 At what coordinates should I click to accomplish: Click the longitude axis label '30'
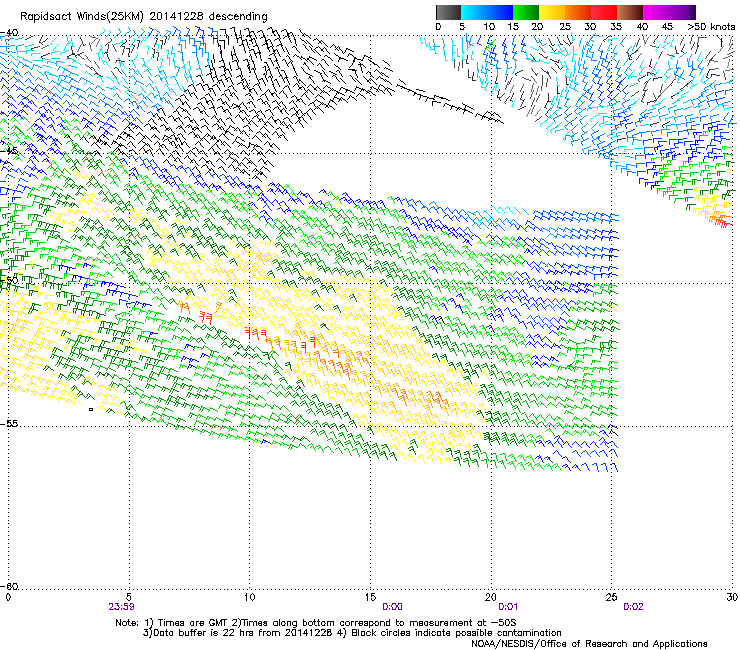pos(732,597)
